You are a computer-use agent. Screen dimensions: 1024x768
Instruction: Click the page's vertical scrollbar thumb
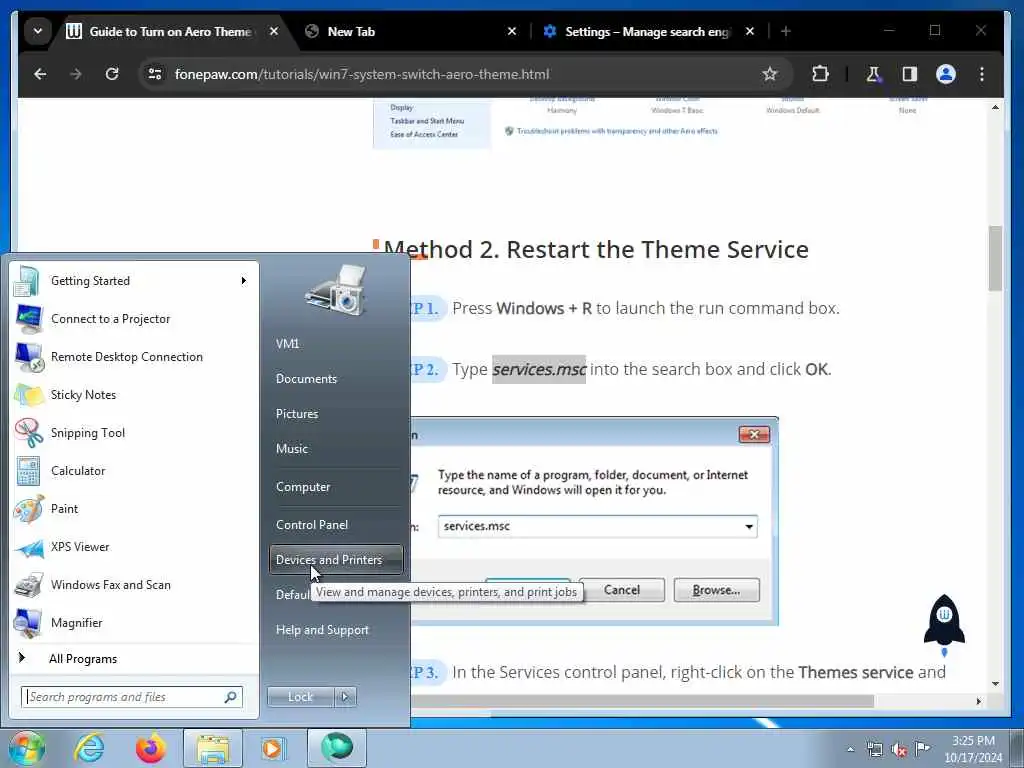(x=995, y=259)
